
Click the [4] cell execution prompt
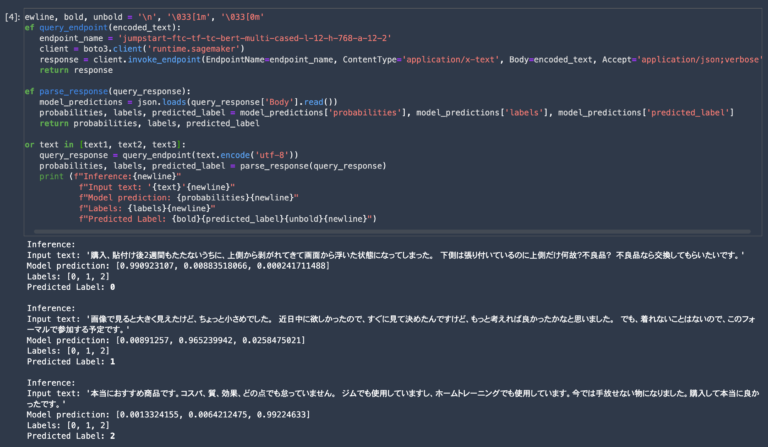(x=10, y=16)
